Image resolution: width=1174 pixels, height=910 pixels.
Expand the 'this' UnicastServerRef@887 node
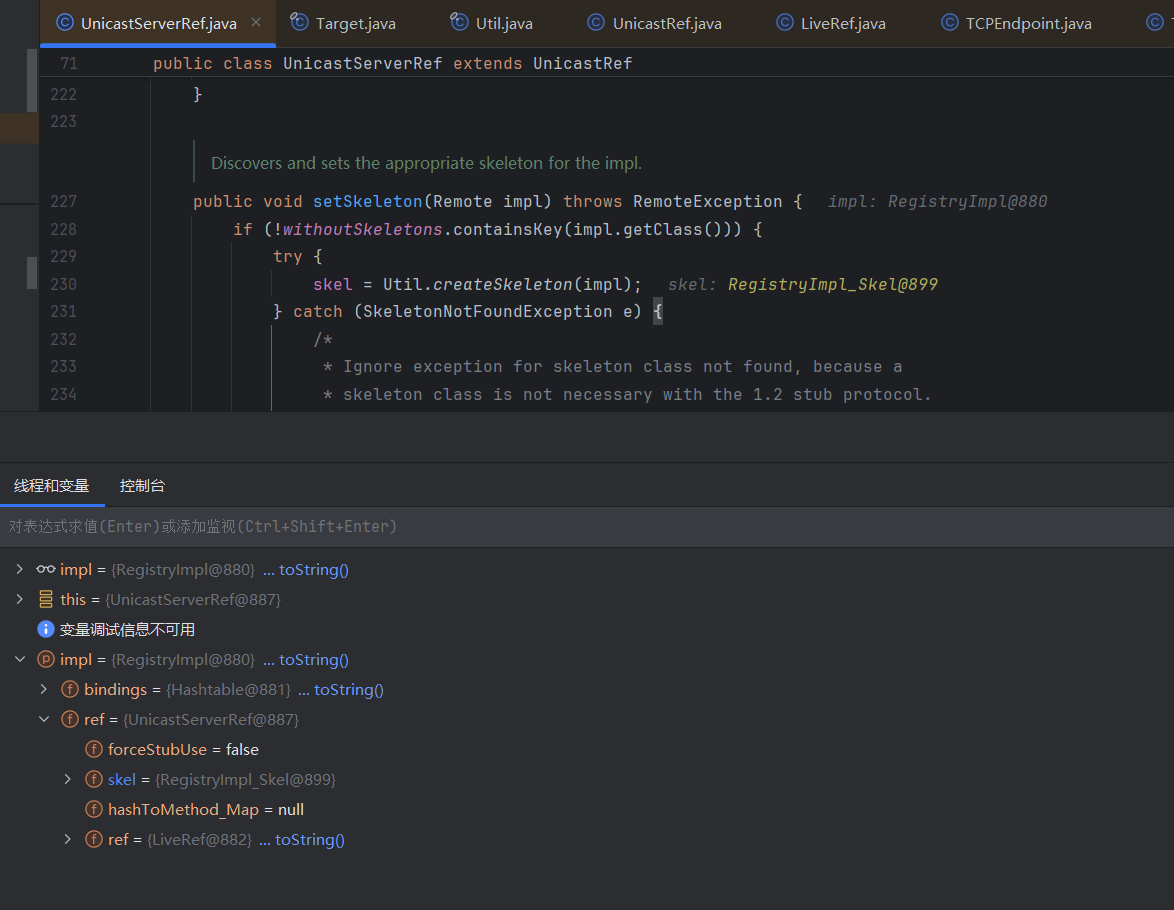pyautogui.click(x=19, y=600)
